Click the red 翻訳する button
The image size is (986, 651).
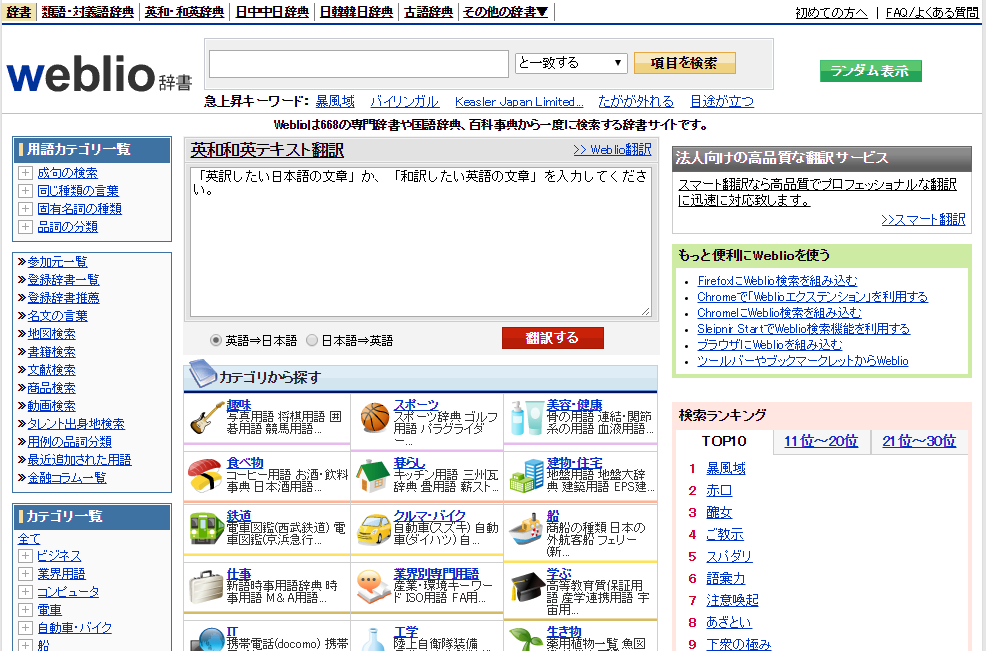click(552, 338)
